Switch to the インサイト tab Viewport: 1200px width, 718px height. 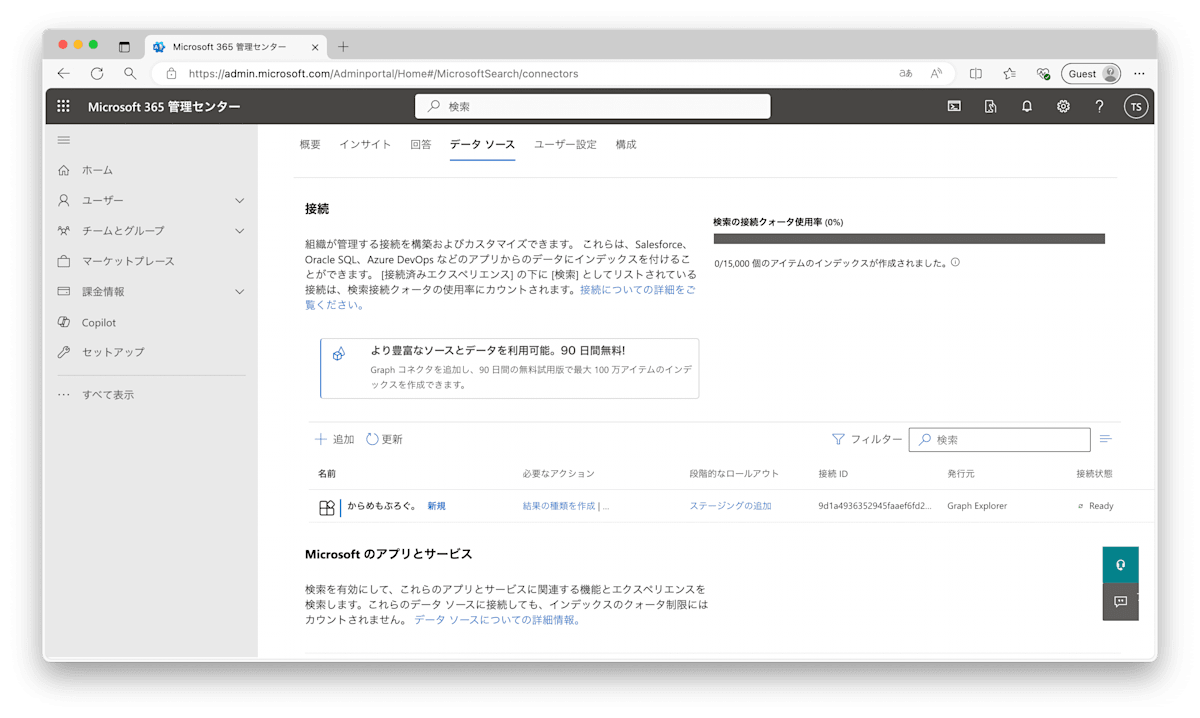pos(365,144)
